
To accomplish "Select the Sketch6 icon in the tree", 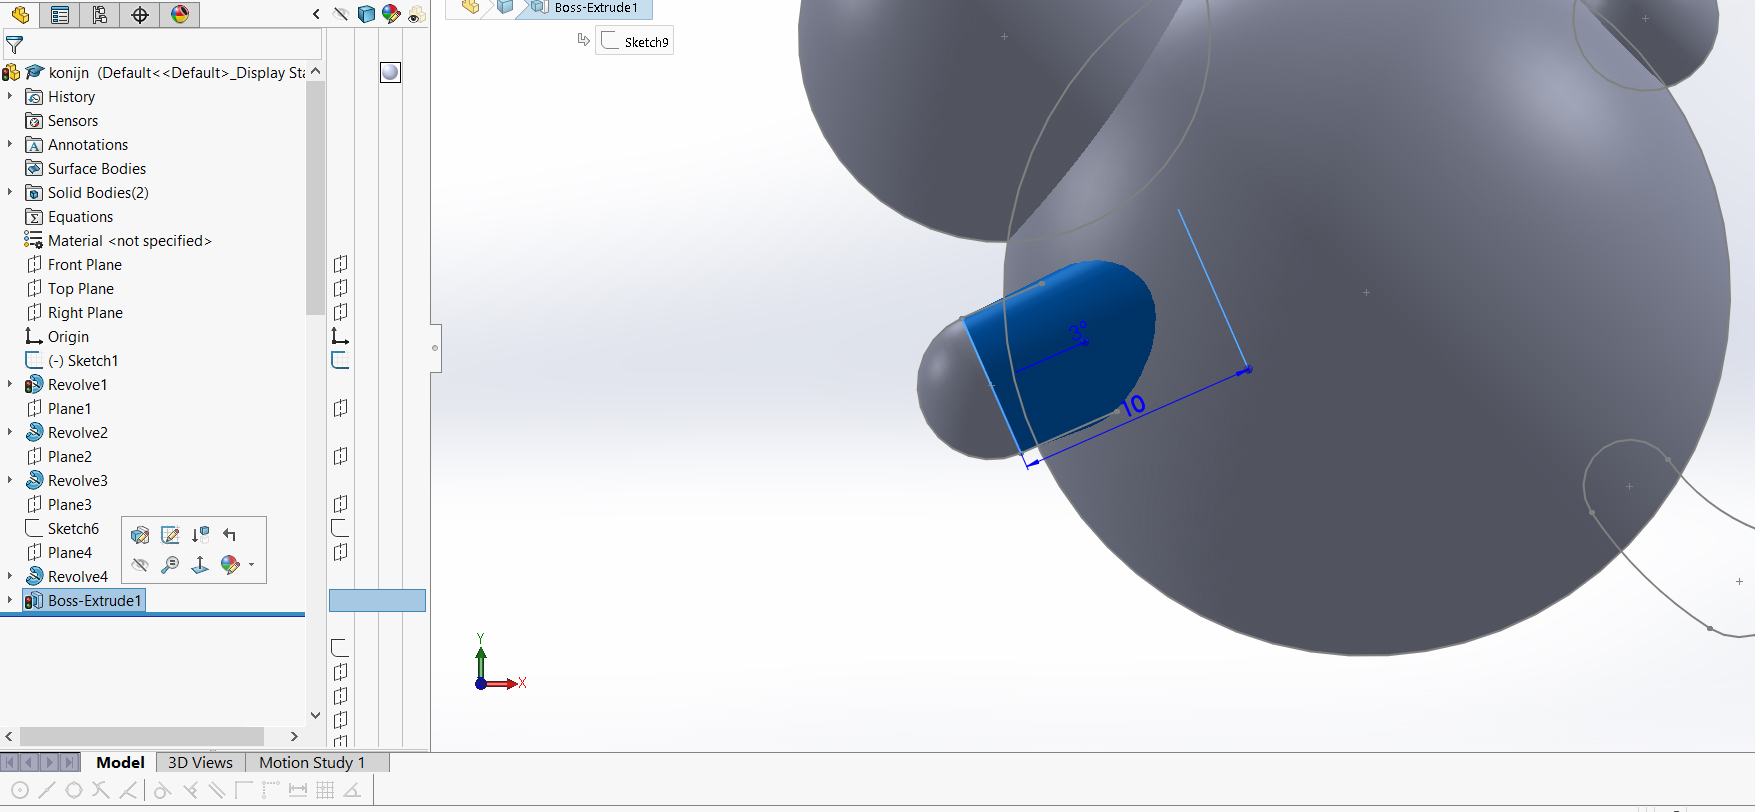I will (x=34, y=528).
